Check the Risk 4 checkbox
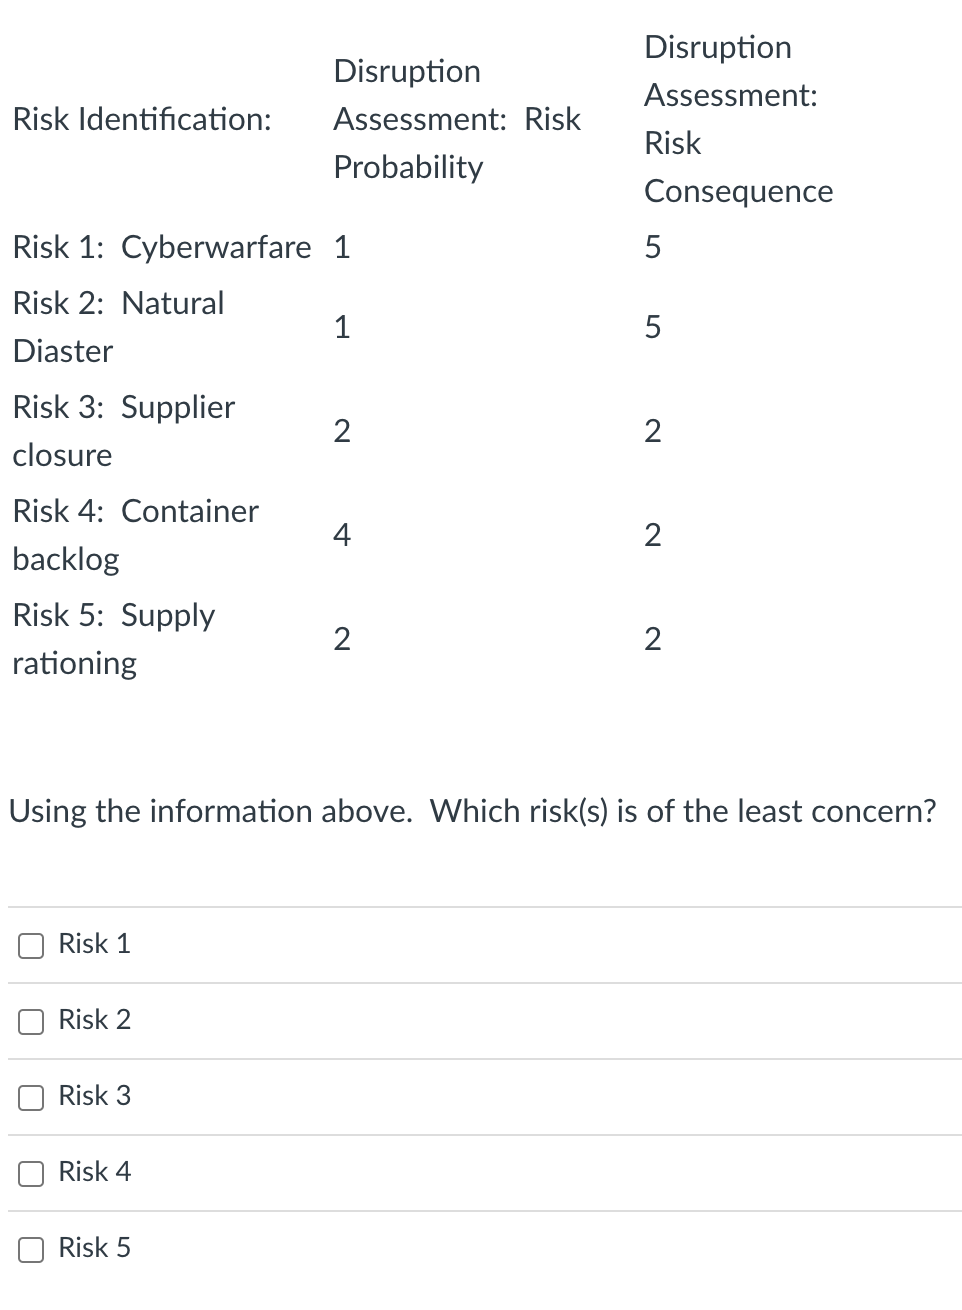962x1310 pixels. [30, 1173]
